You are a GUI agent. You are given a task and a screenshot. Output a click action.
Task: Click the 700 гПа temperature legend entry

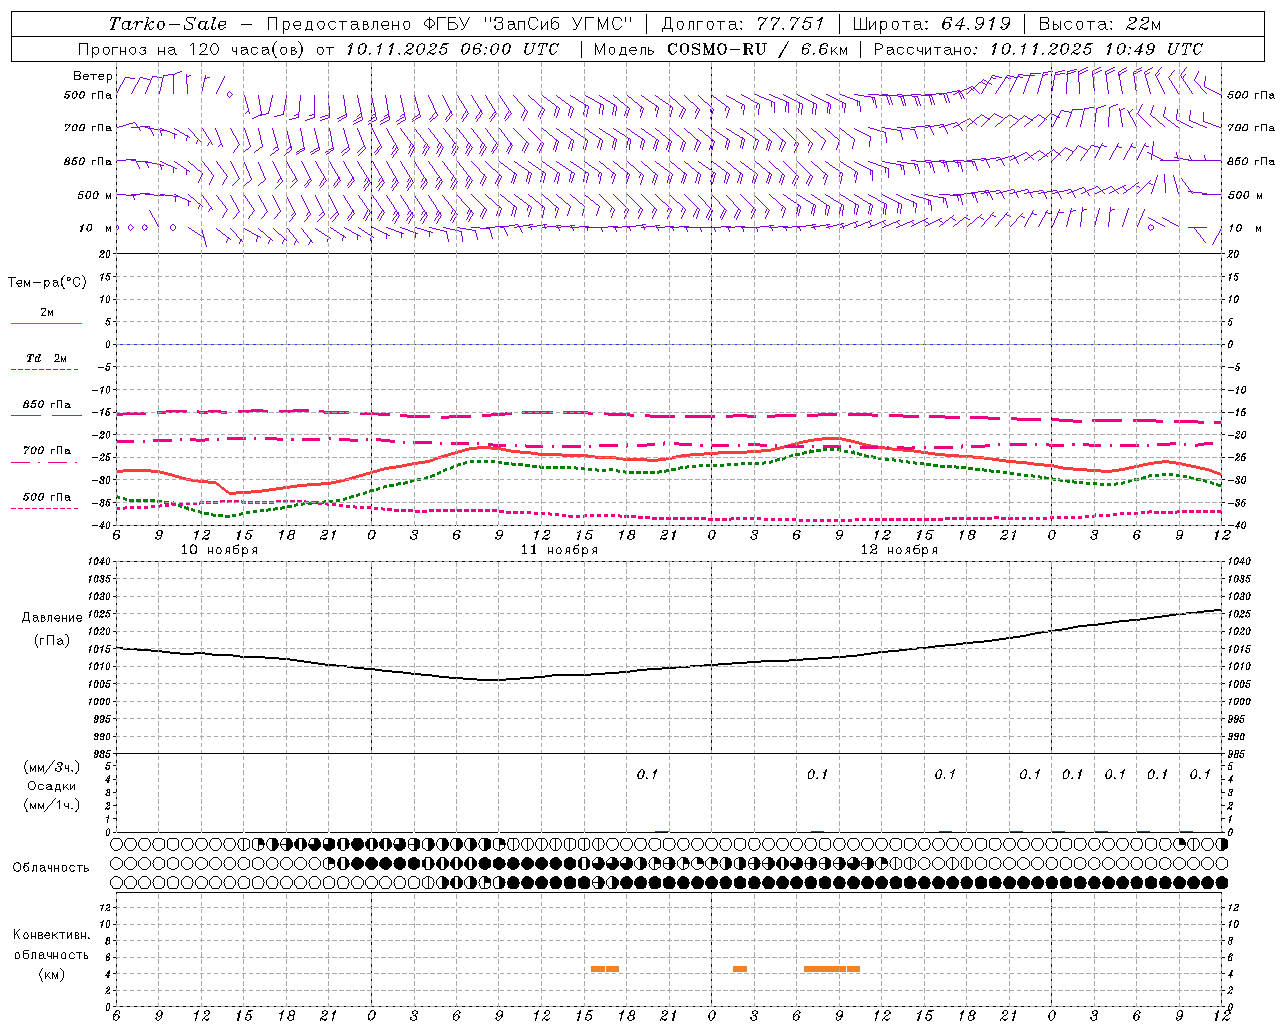coord(46,451)
